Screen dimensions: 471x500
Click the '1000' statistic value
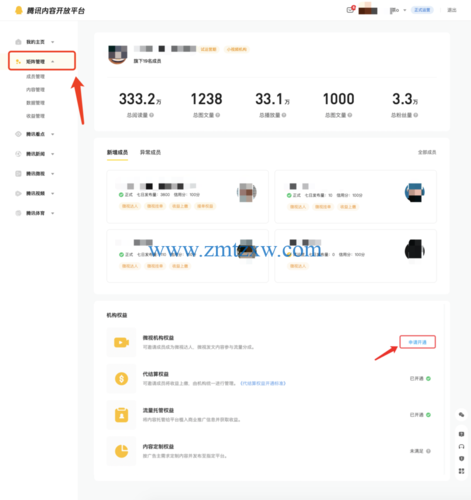coord(338,99)
